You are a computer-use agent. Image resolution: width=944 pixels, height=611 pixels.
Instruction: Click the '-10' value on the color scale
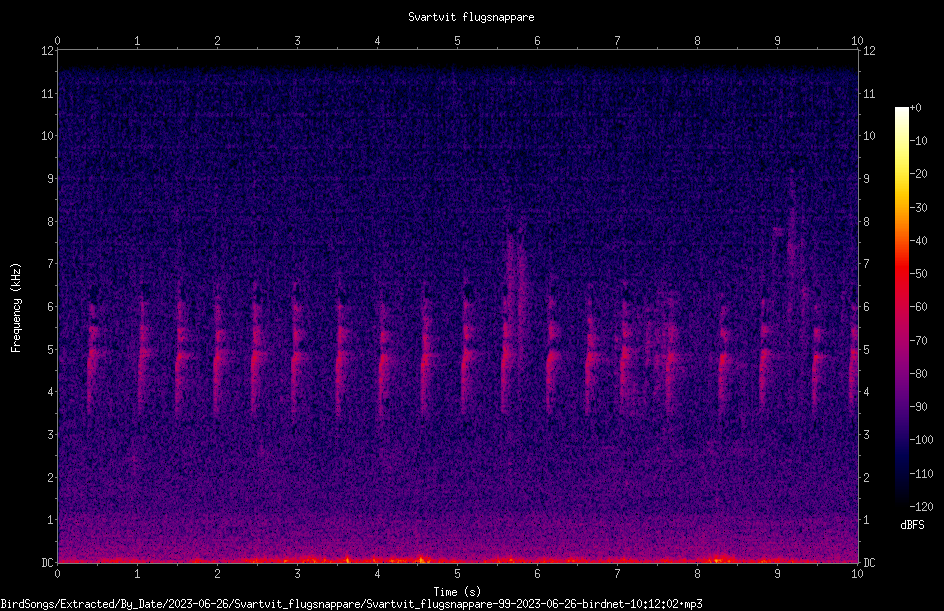click(x=918, y=141)
